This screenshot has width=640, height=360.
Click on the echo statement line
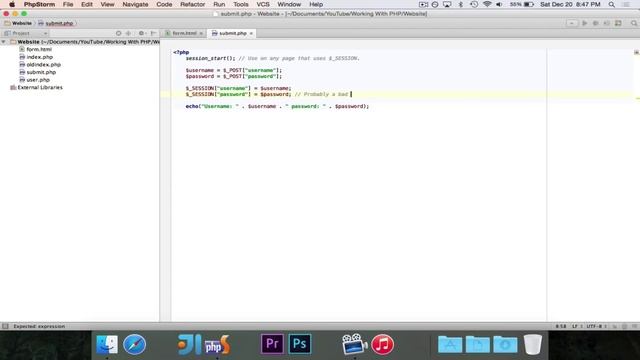click(277, 106)
